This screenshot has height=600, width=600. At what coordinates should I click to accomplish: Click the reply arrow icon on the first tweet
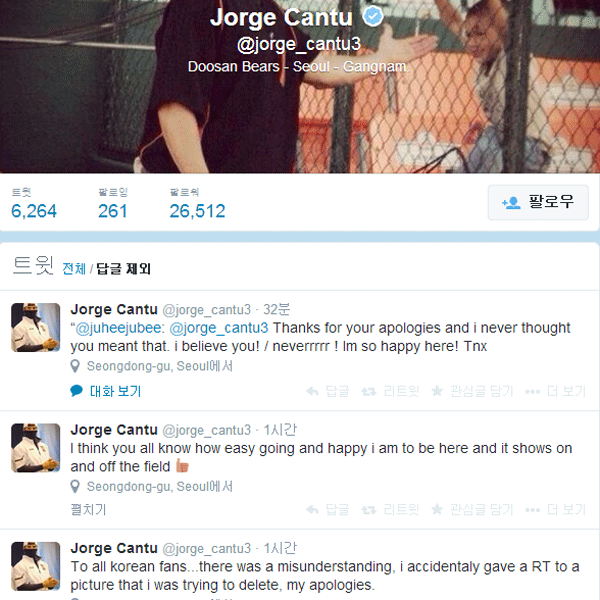[x=313, y=391]
